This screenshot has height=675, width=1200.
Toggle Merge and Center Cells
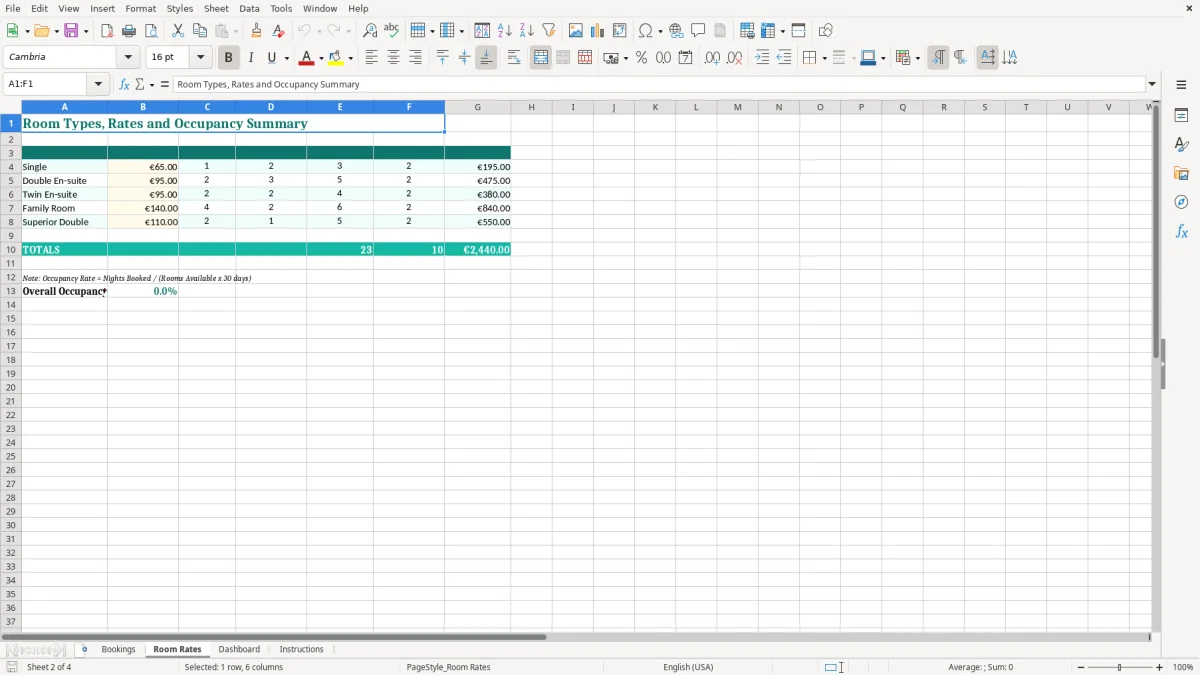point(541,58)
